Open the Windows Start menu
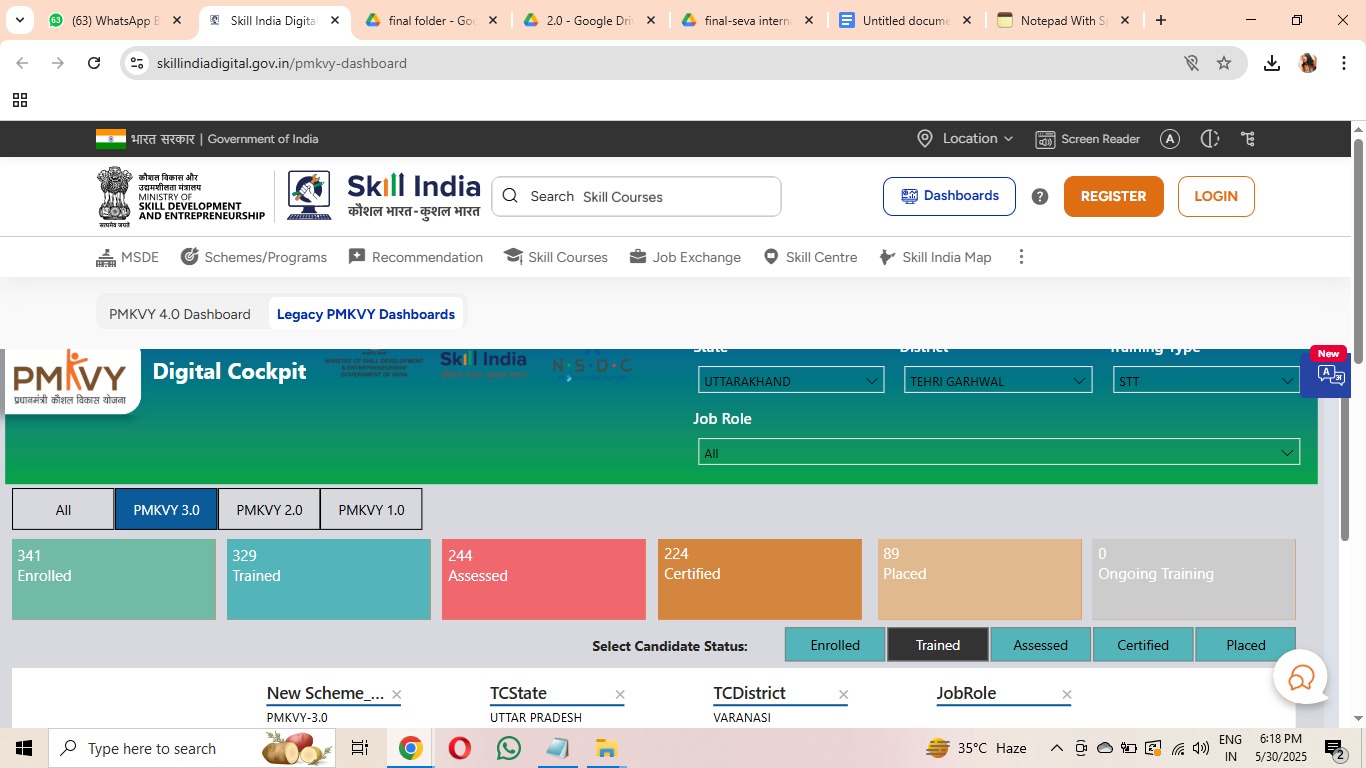 pyautogui.click(x=23, y=748)
